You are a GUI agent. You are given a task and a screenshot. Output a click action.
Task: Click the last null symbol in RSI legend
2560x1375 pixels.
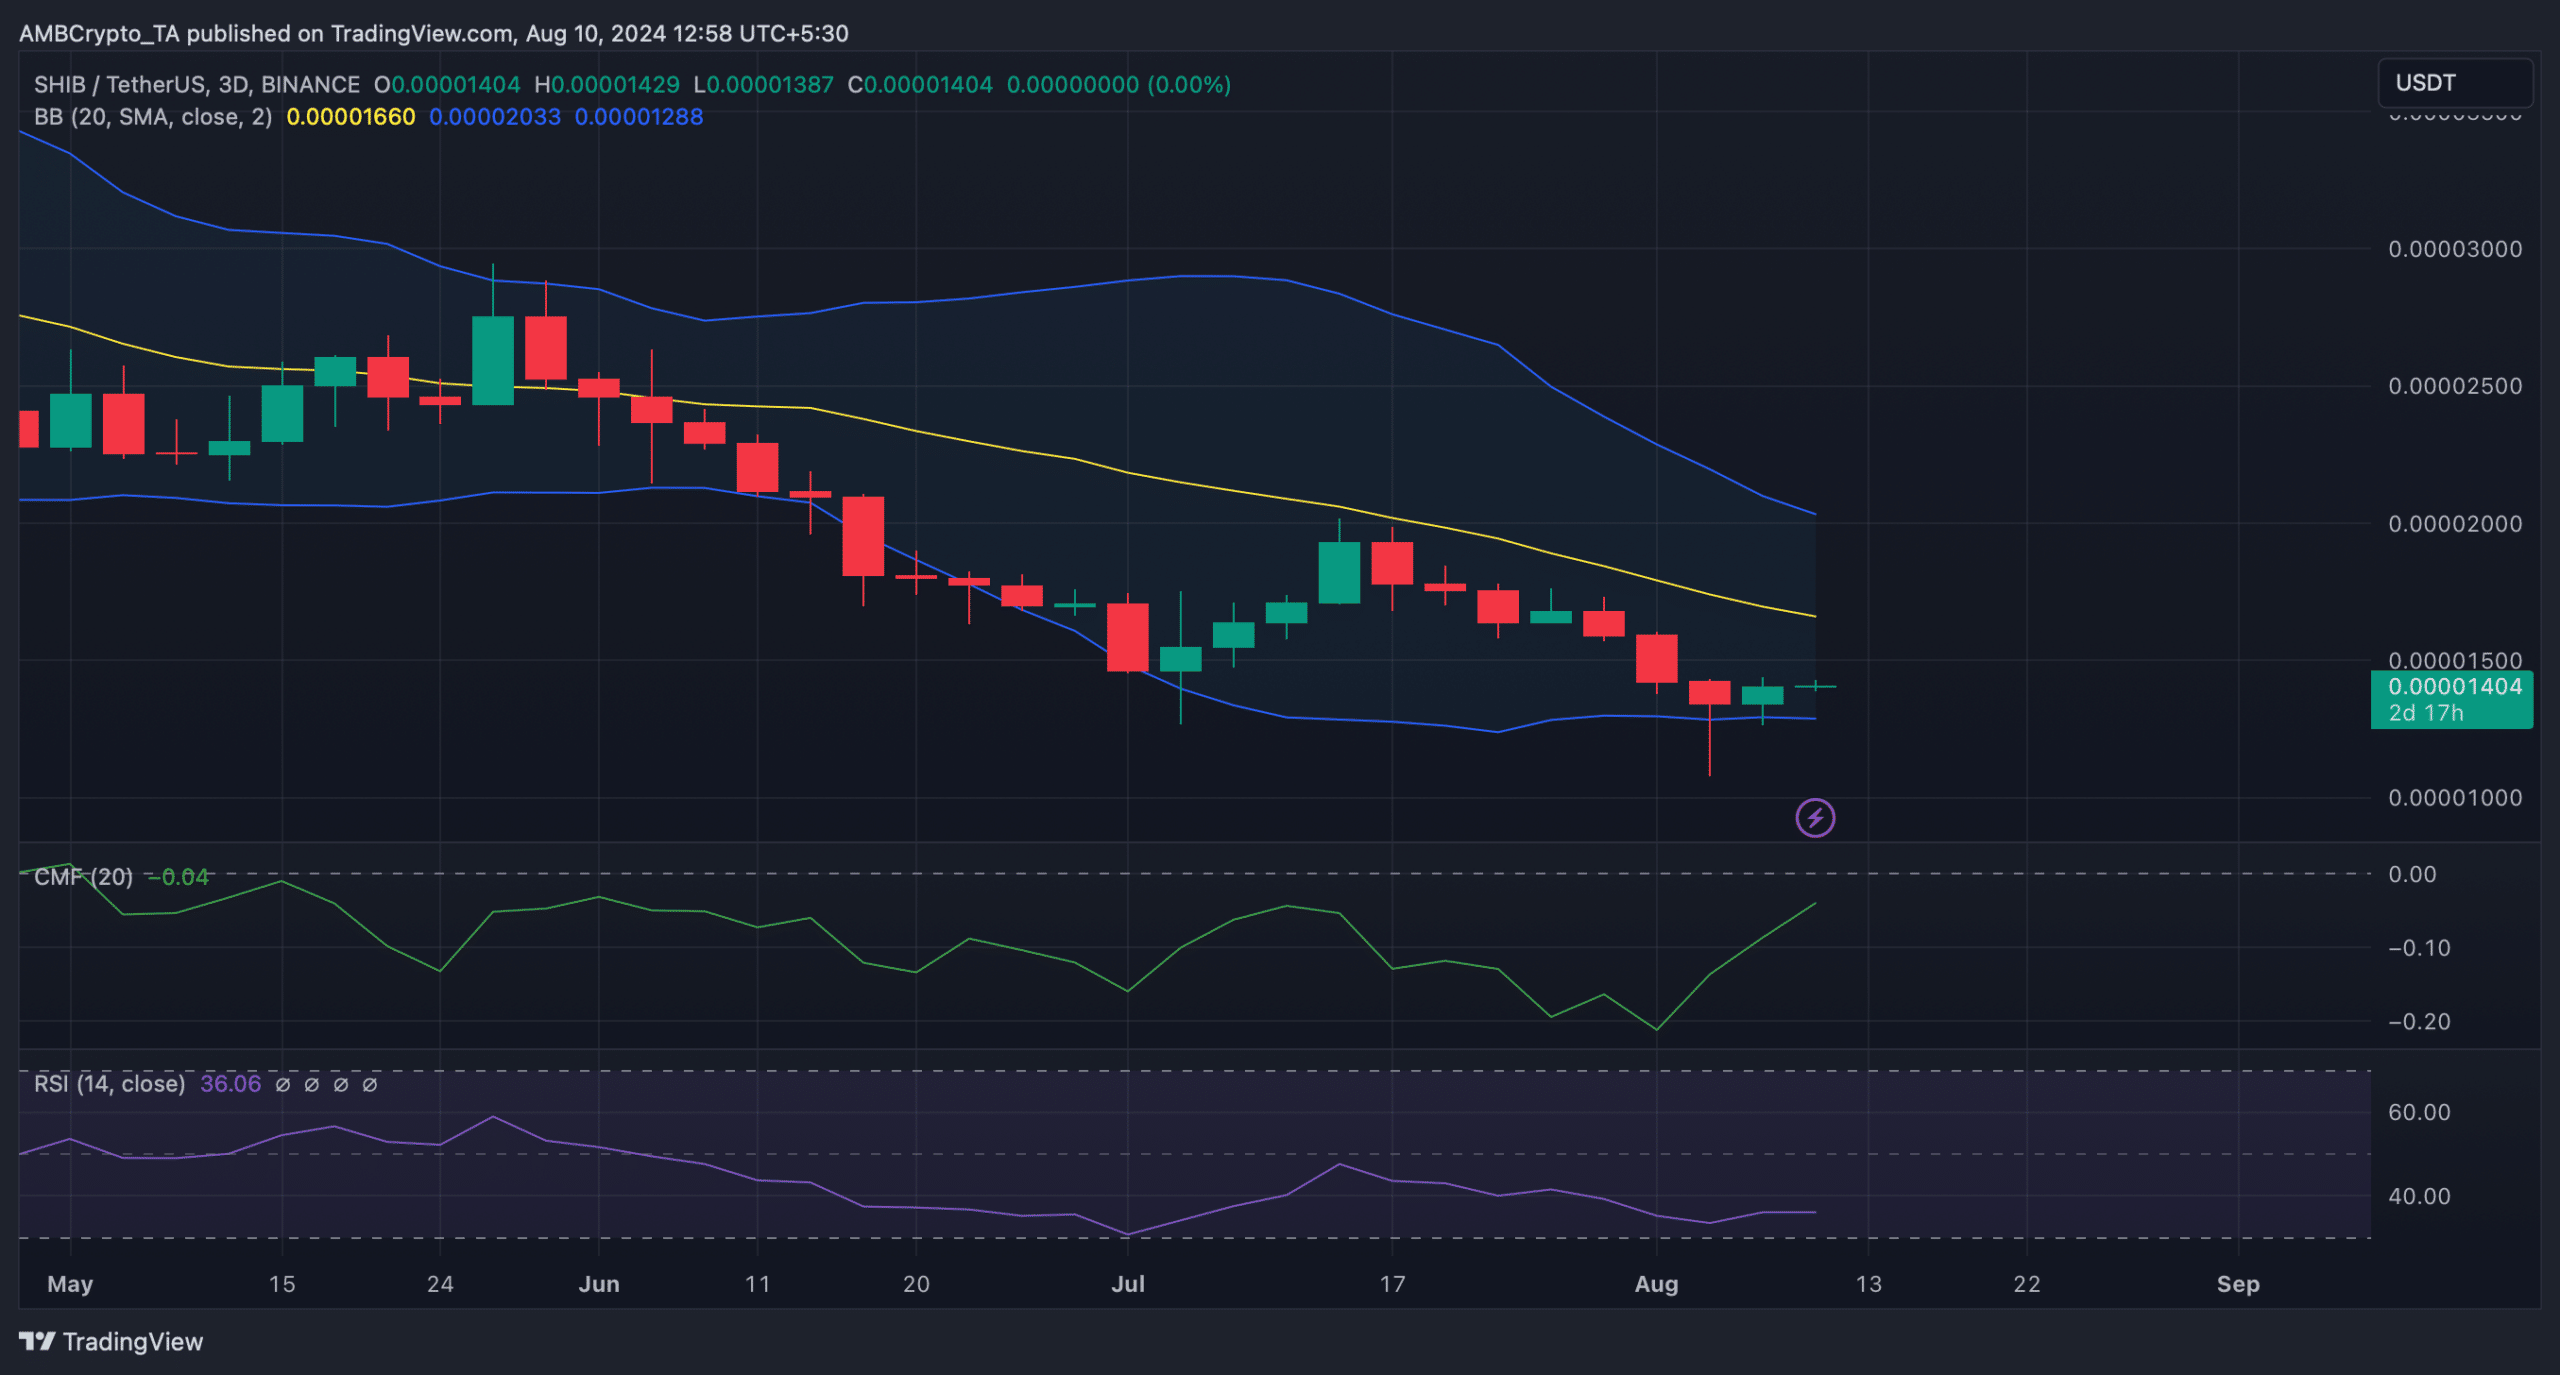[x=370, y=1085]
